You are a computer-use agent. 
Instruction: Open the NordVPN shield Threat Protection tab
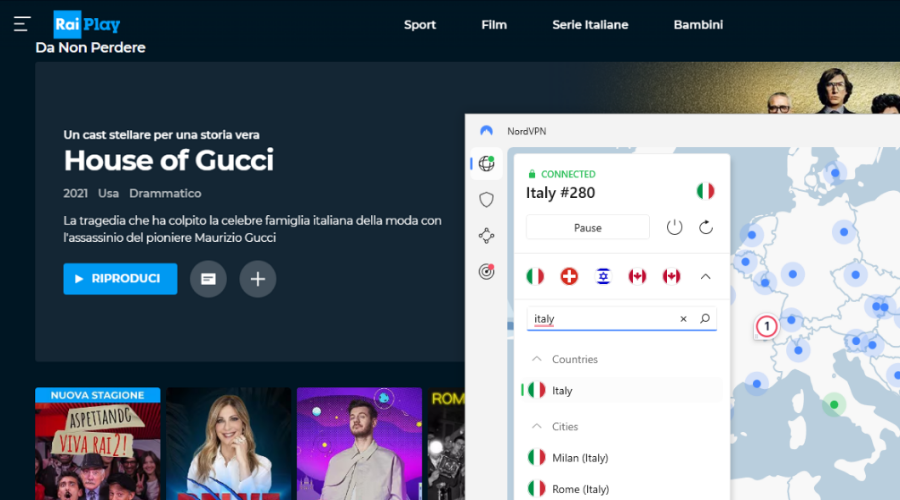[486, 200]
